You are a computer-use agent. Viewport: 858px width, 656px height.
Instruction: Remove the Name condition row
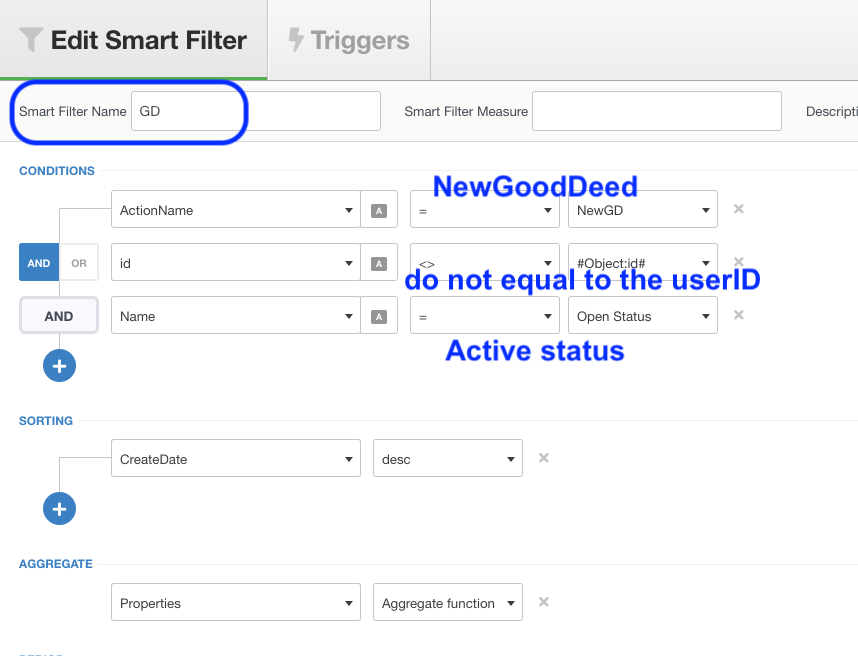click(x=739, y=315)
